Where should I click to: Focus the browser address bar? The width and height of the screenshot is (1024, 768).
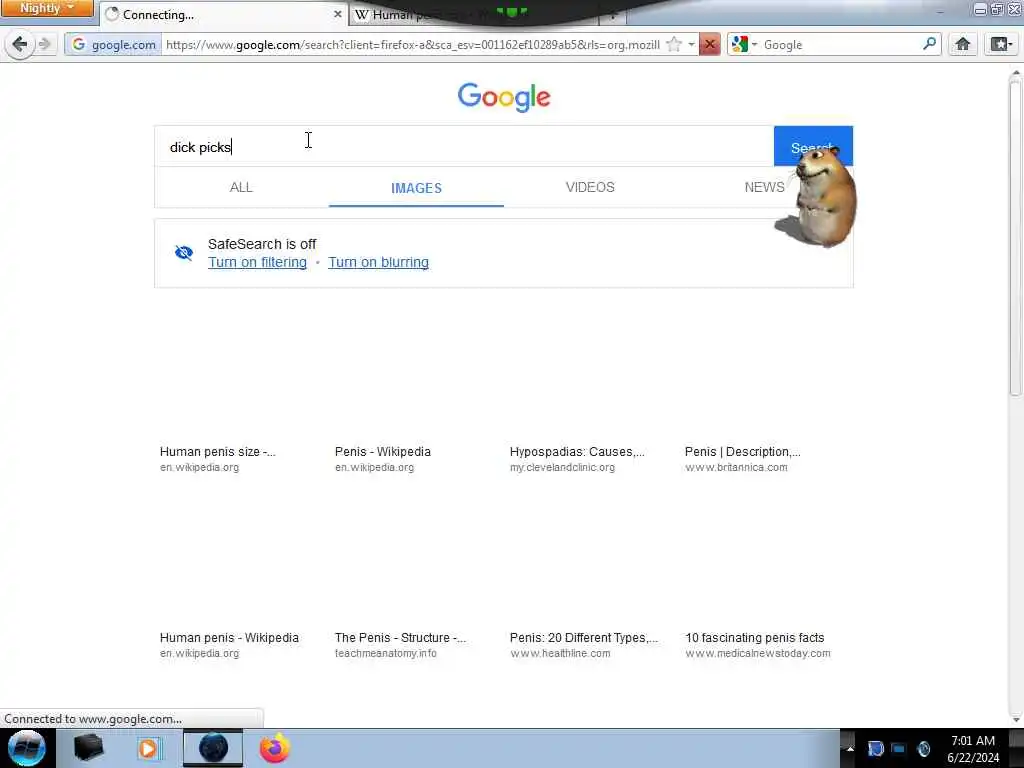coord(413,44)
